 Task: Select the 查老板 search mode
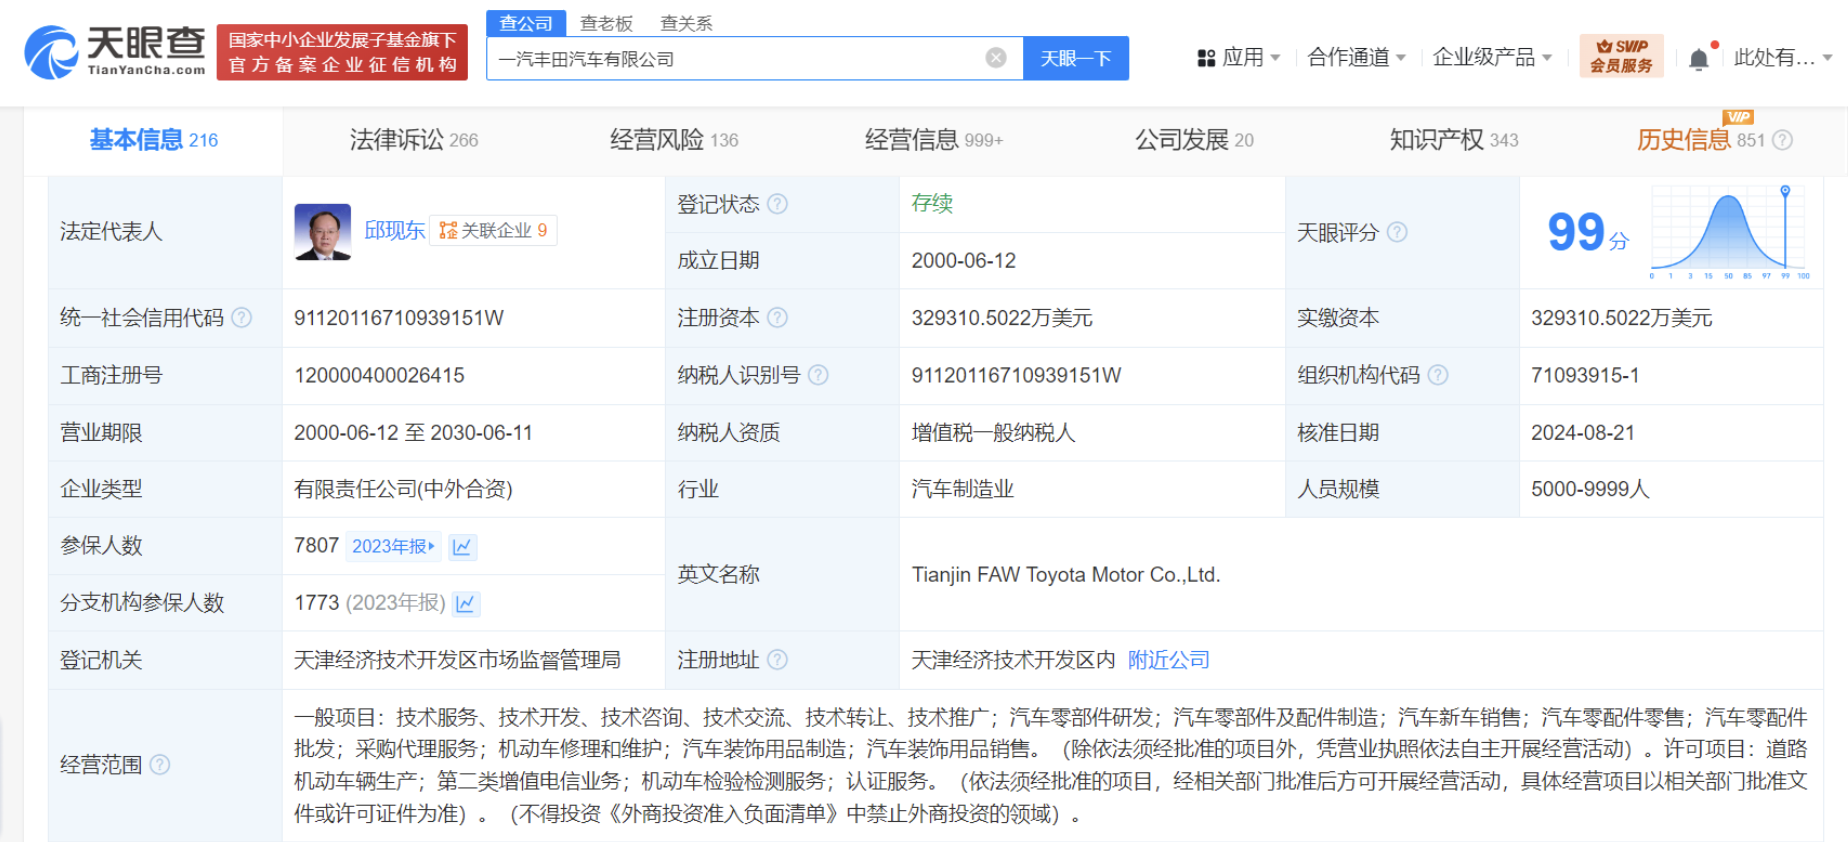(606, 23)
